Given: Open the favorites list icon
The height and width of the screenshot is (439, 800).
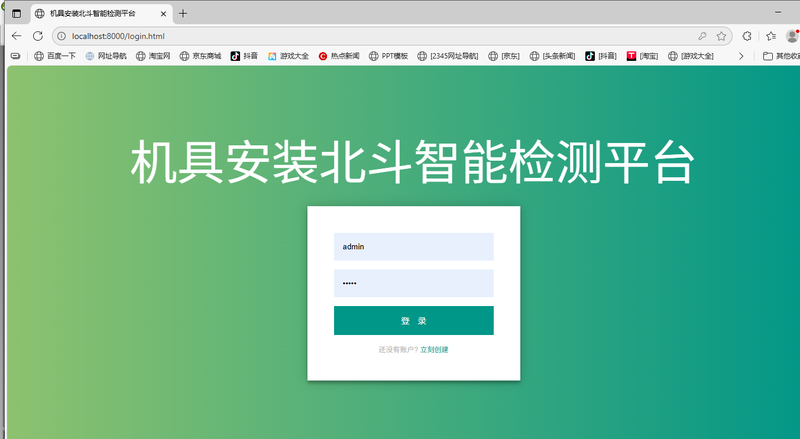Looking at the screenshot, I should point(771,36).
